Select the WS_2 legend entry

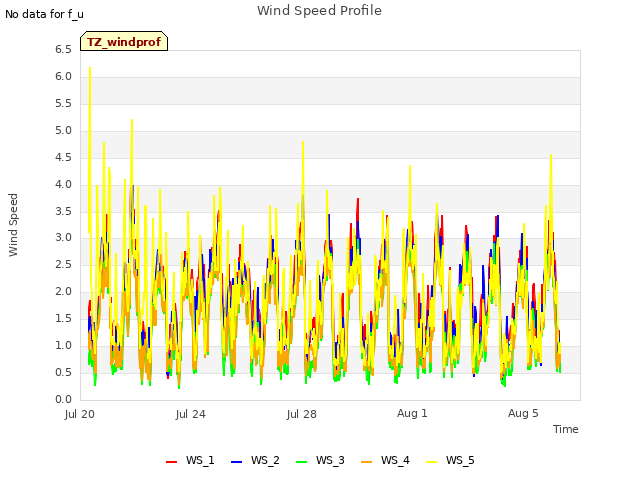(x=255, y=460)
